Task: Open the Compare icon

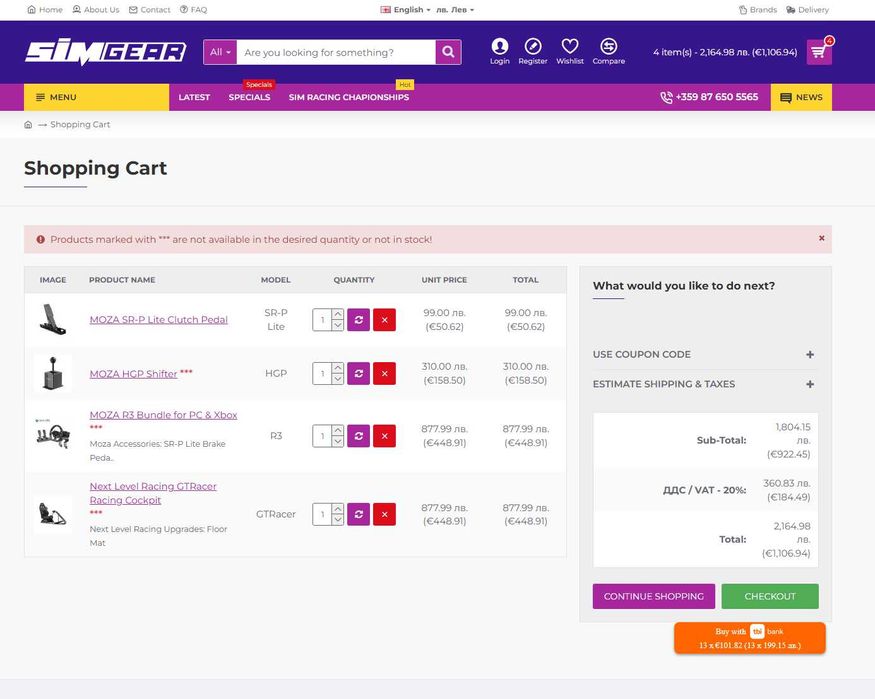Action: pyautogui.click(x=608, y=51)
